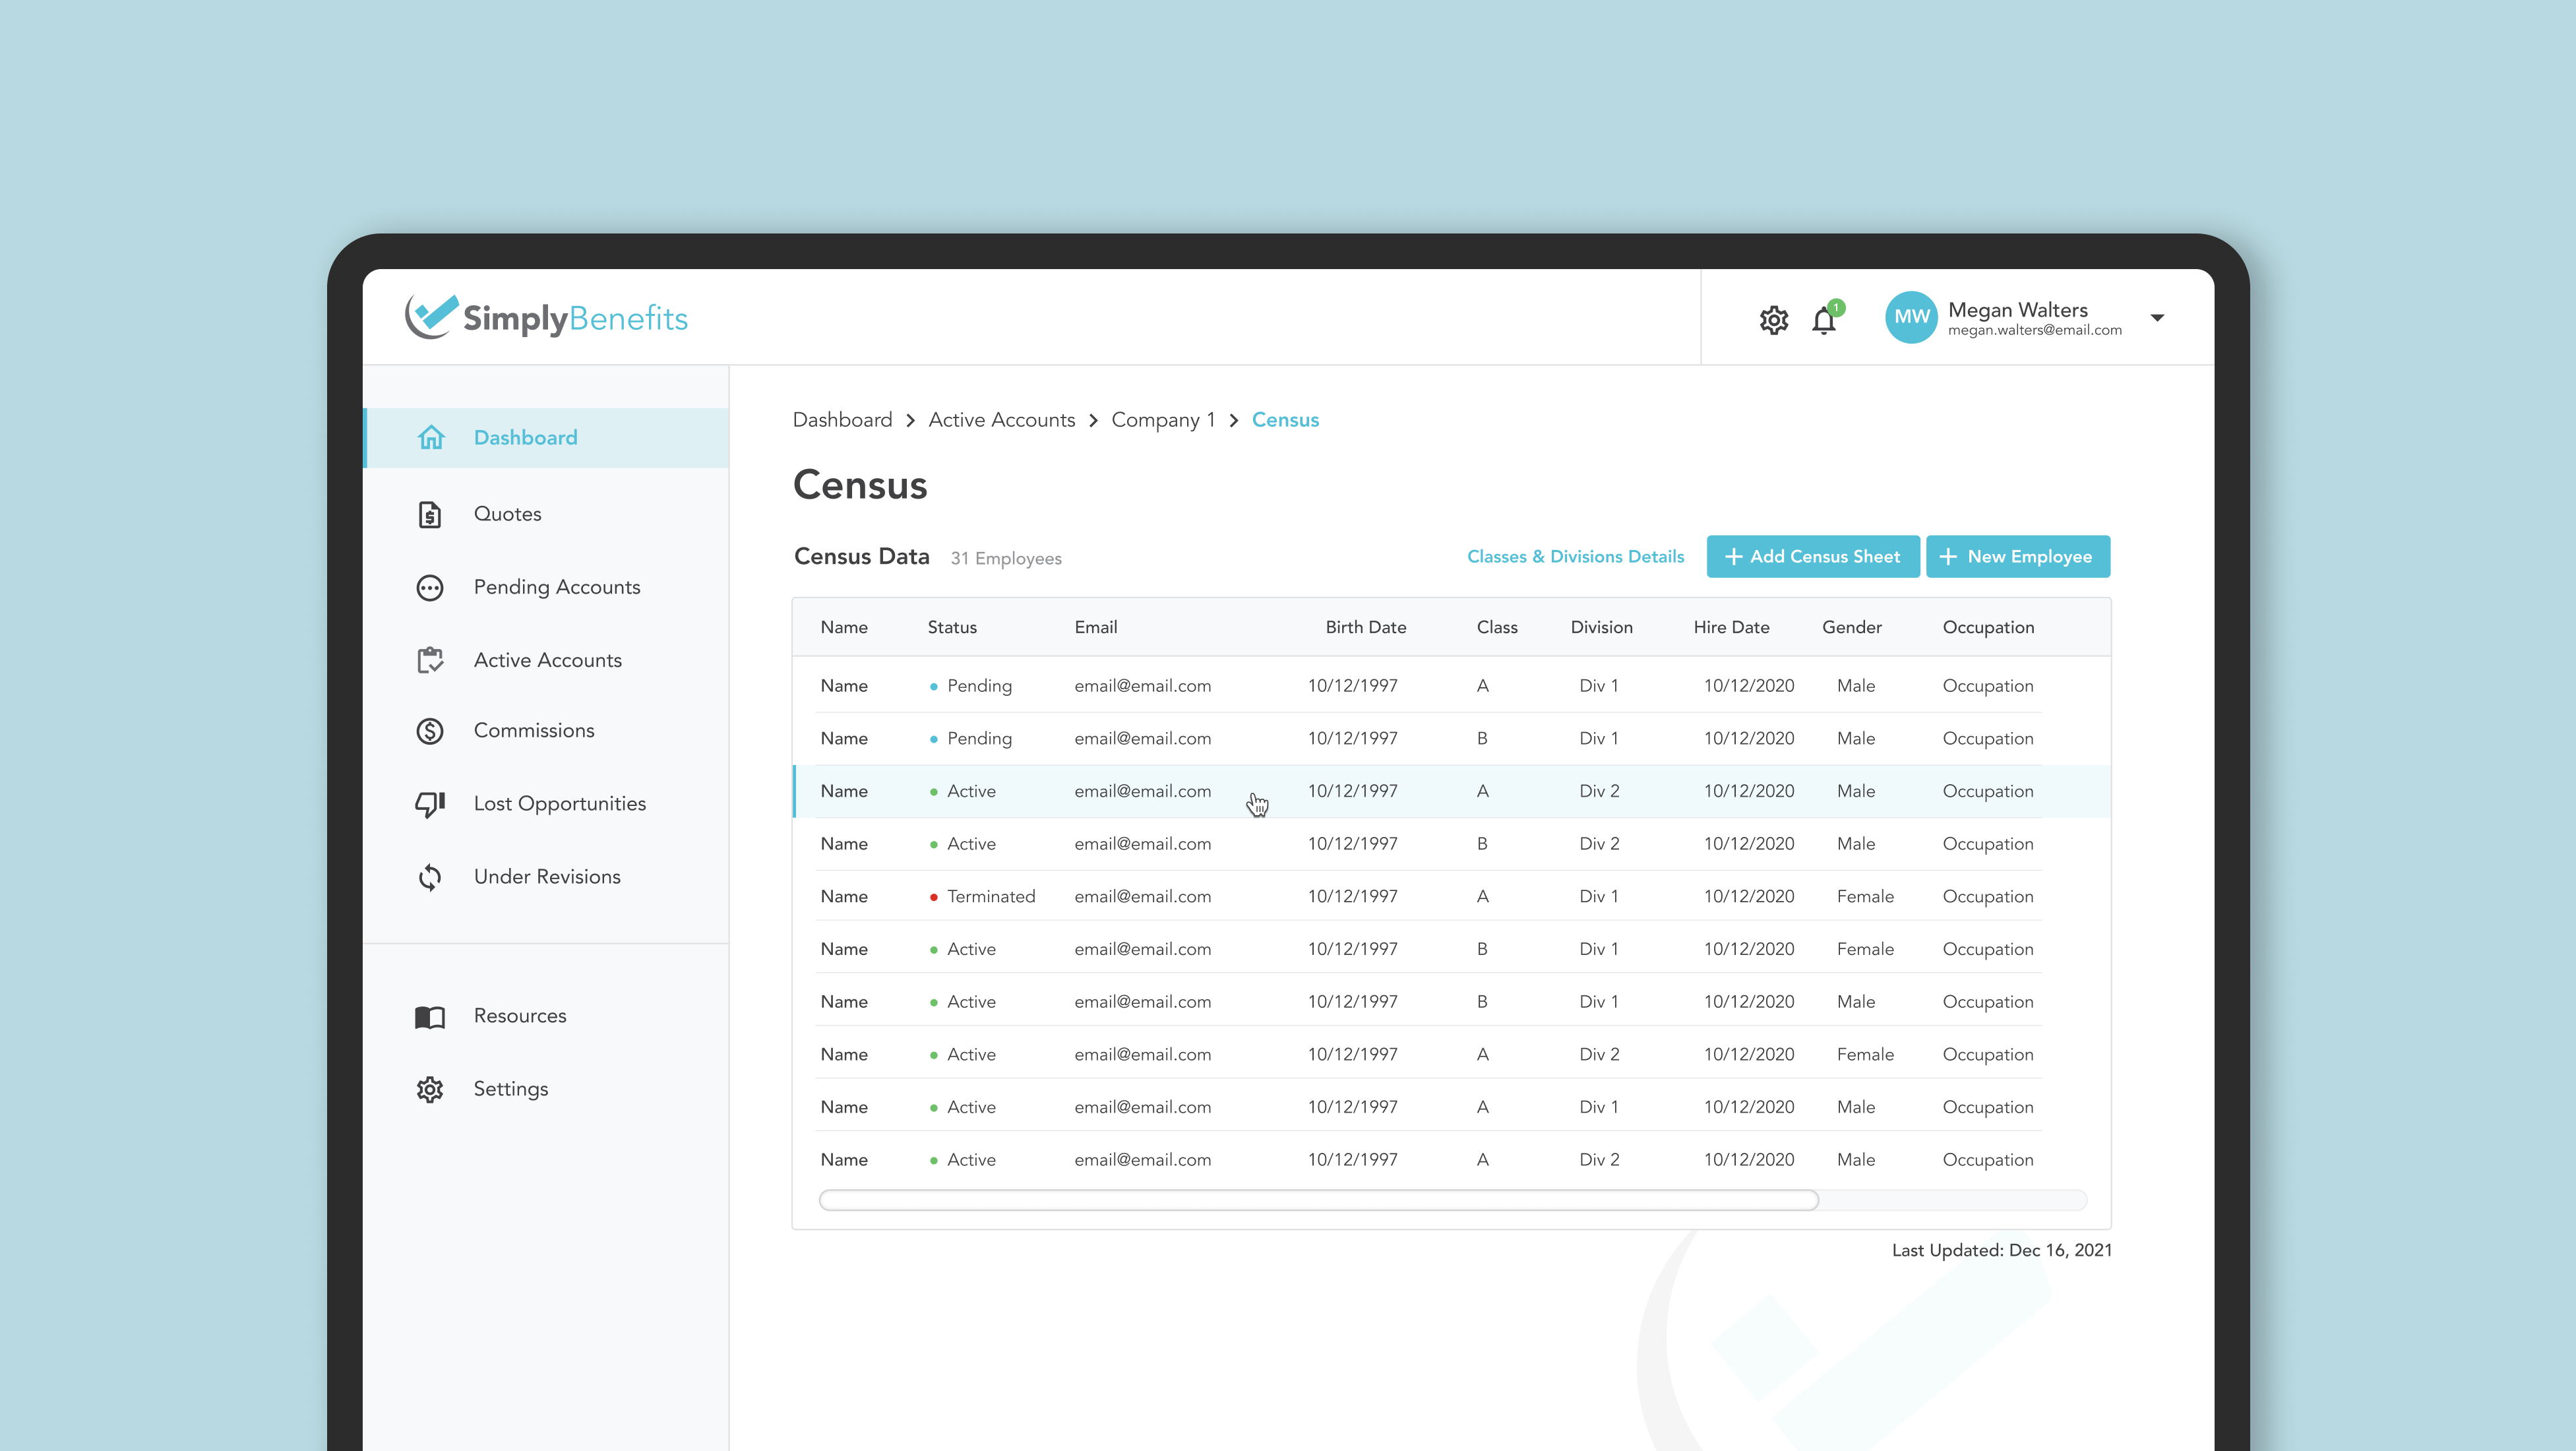The image size is (2576, 1451).
Task: Click Company 1 in the breadcrumb
Action: (x=1162, y=420)
